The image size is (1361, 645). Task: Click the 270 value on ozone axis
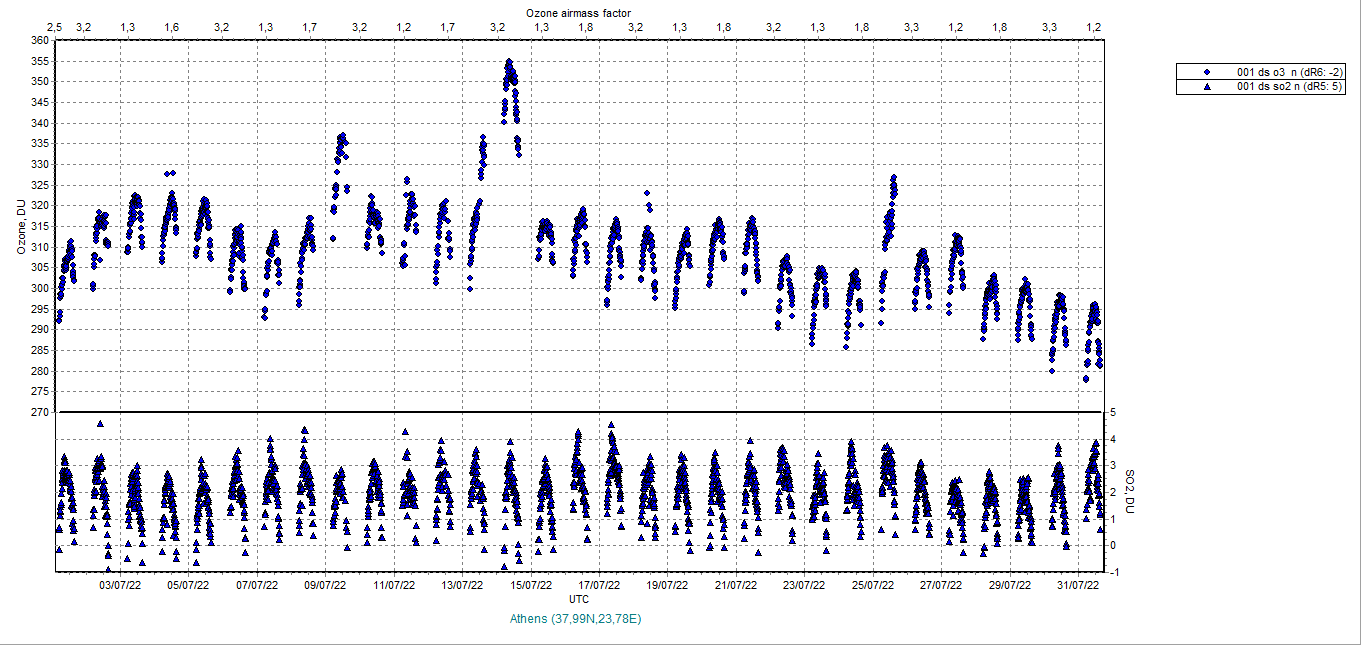click(40, 412)
